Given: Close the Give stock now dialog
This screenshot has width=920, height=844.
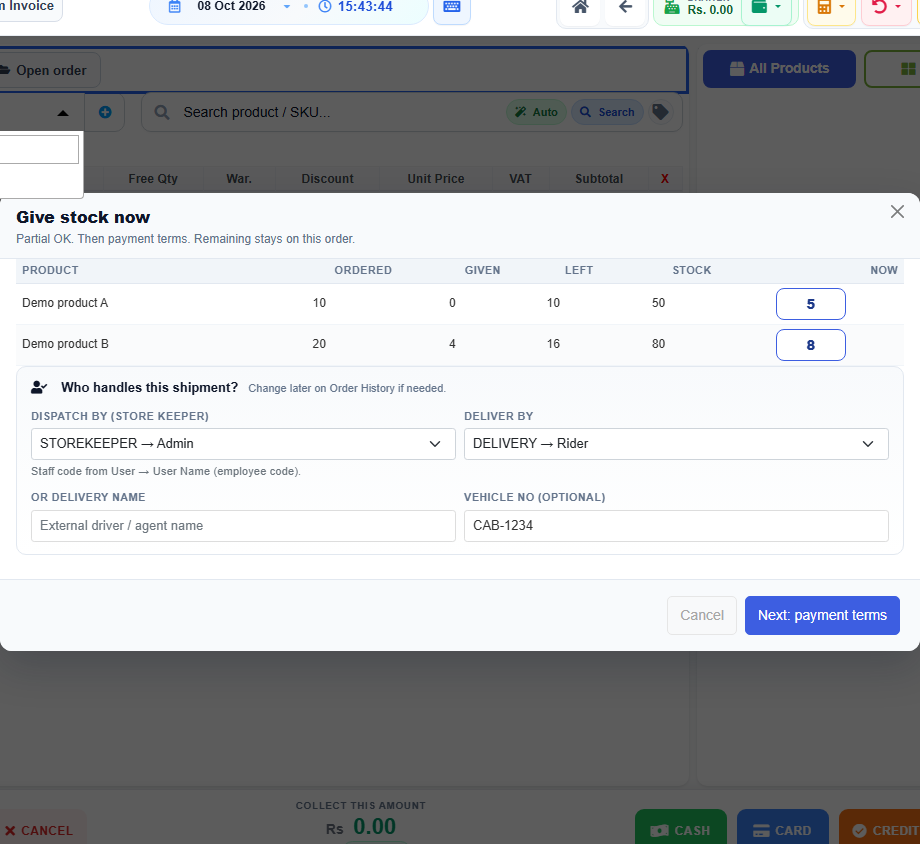Looking at the screenshot, I should tap(897, 212).
